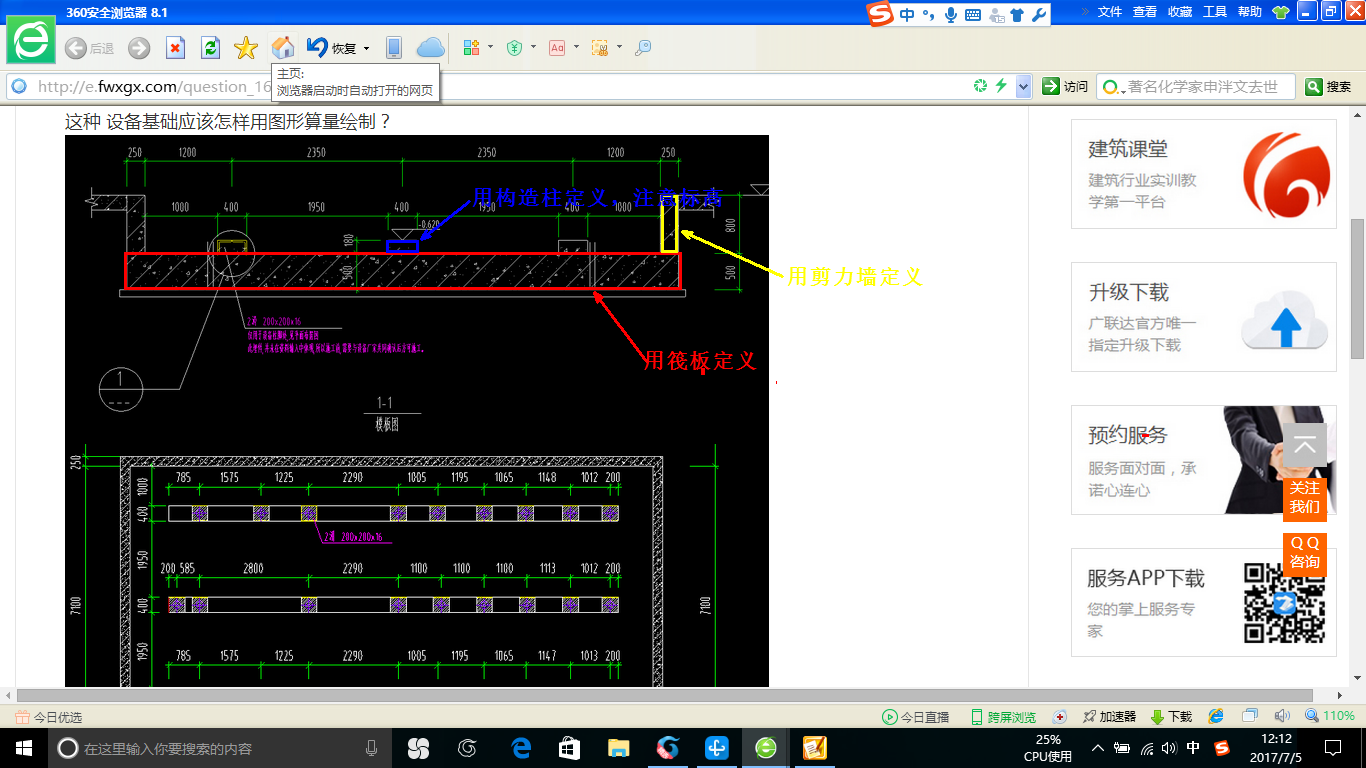Click the Sogou S logo in input bar
The height and width of the screenshot is (768, 1366).
click(x=879, y=14)
